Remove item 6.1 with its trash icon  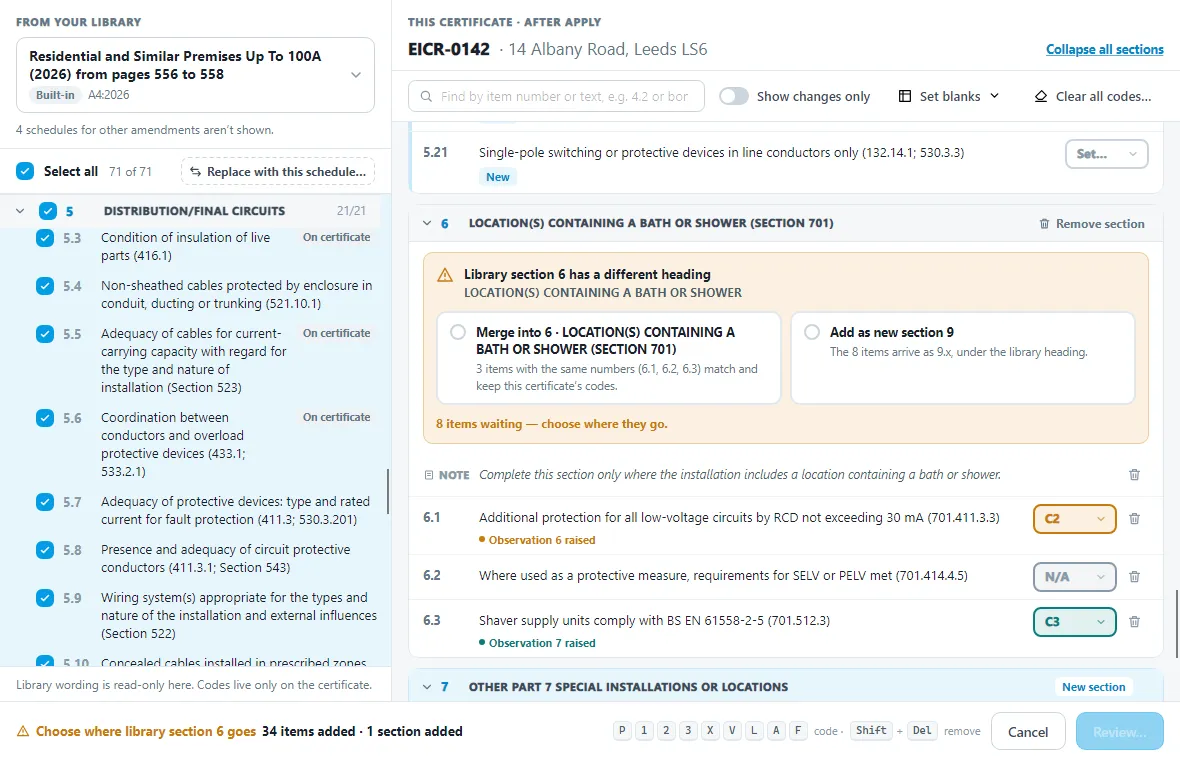[1134, 518]
